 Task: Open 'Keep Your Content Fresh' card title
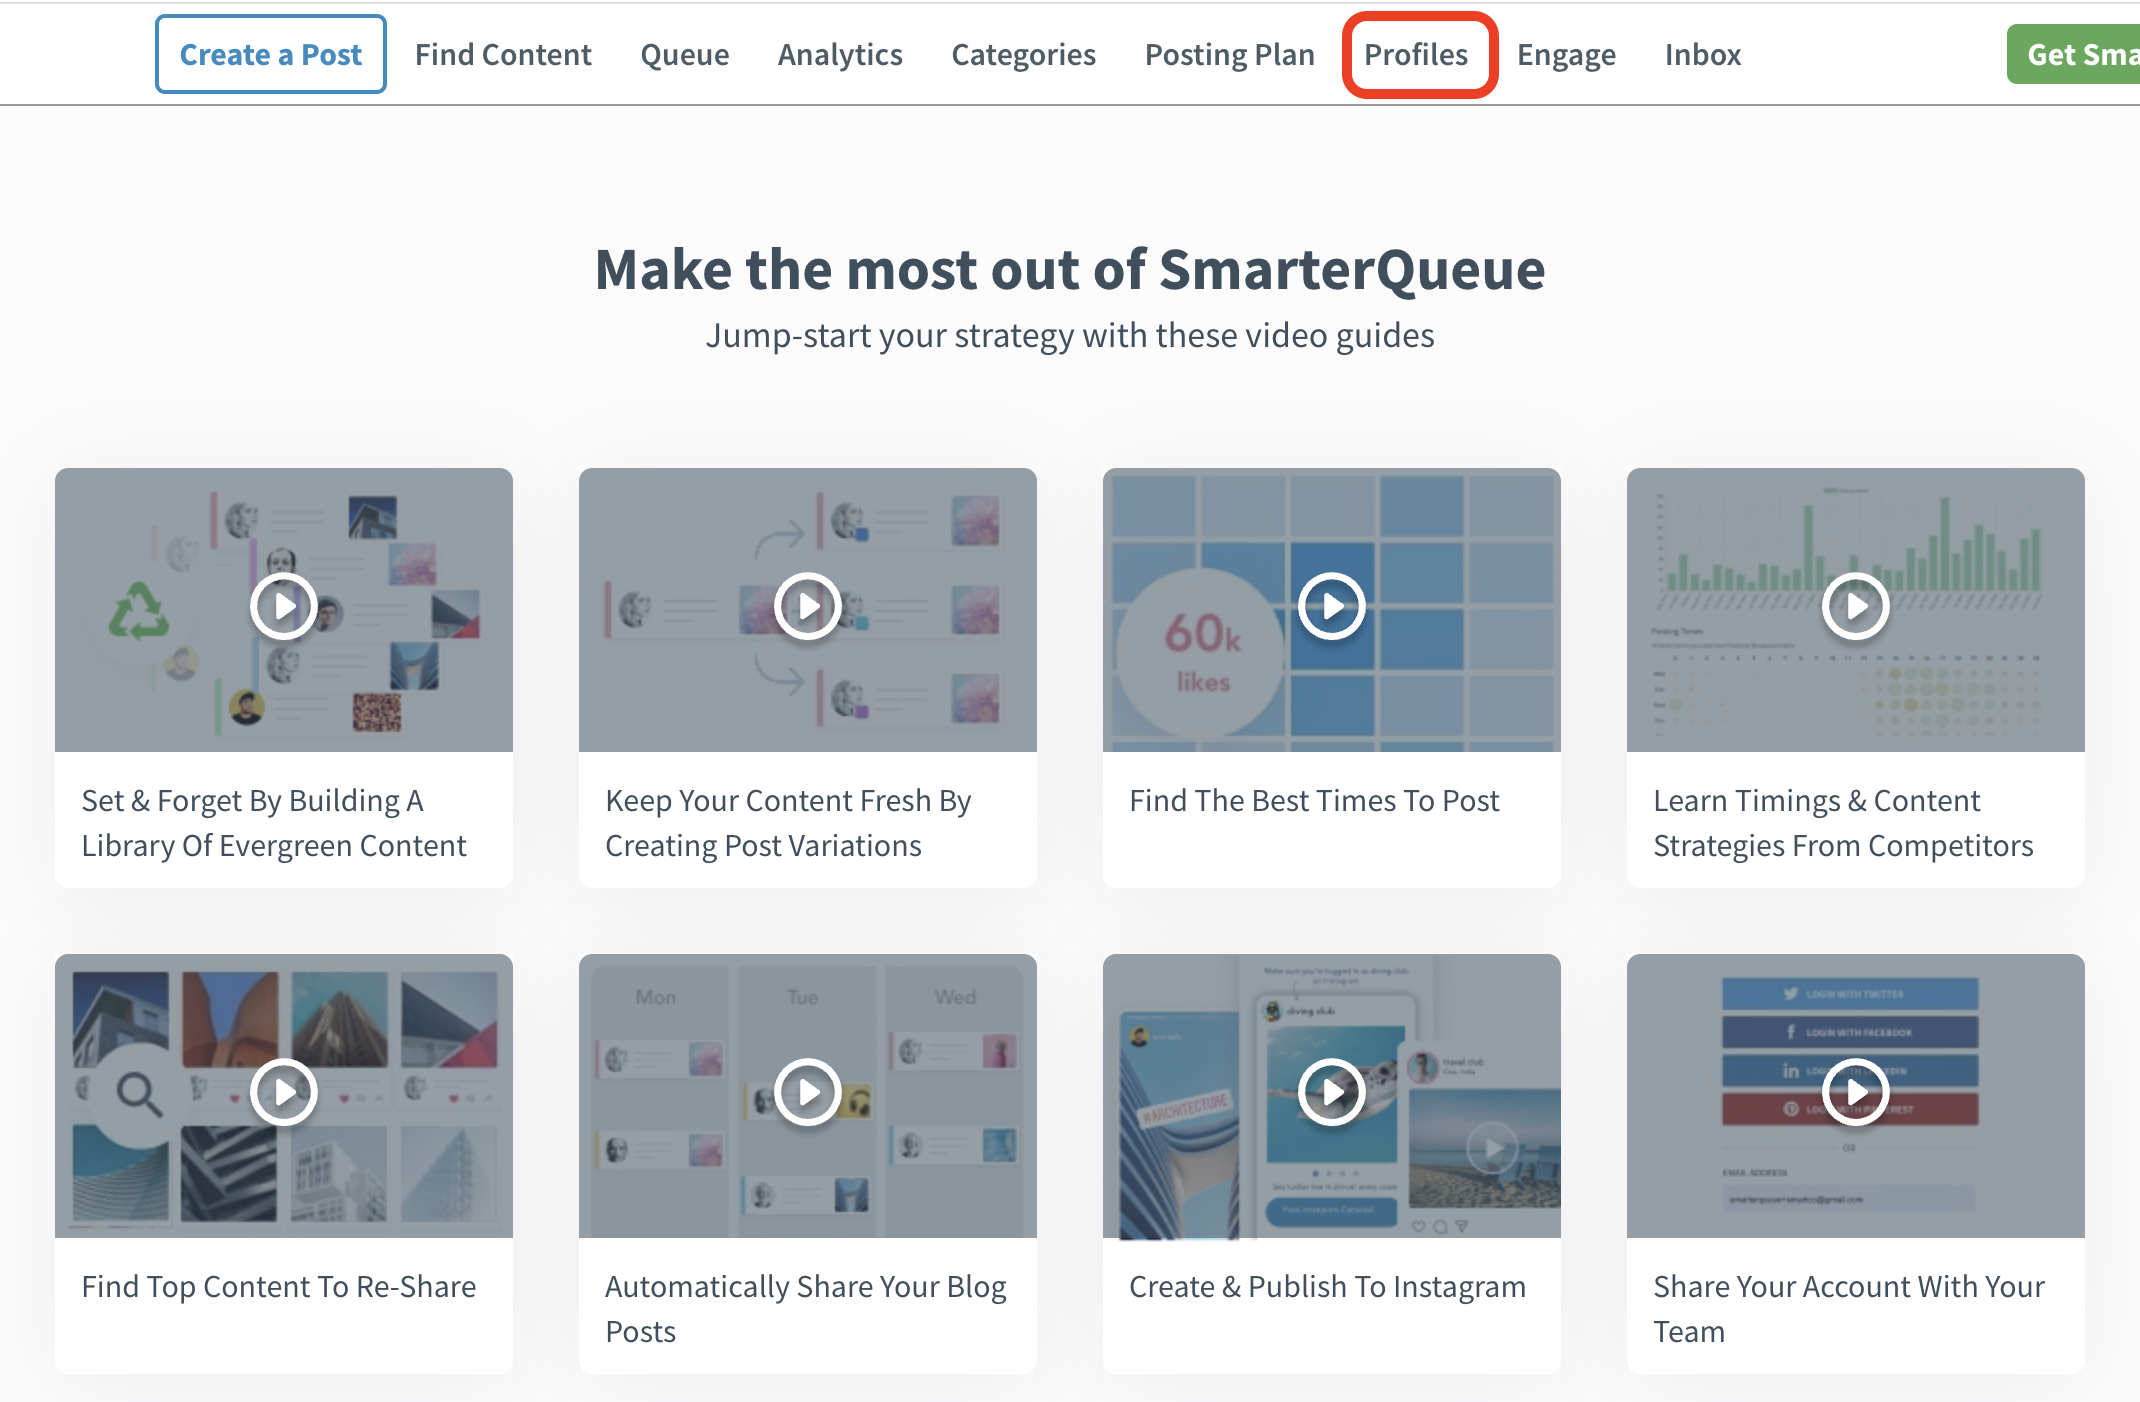[788, 823]
